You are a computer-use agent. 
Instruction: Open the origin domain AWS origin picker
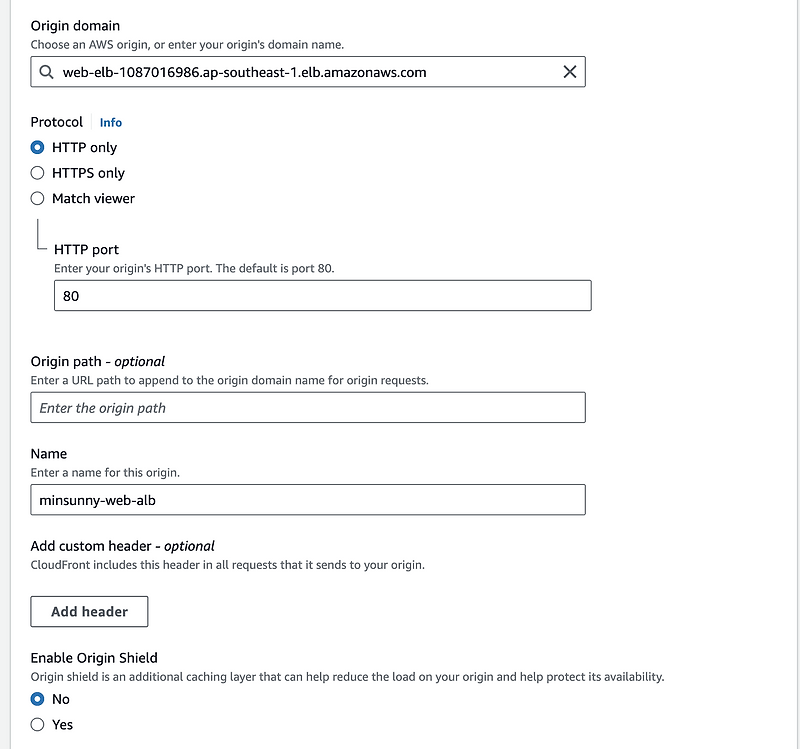pos(300,71)
